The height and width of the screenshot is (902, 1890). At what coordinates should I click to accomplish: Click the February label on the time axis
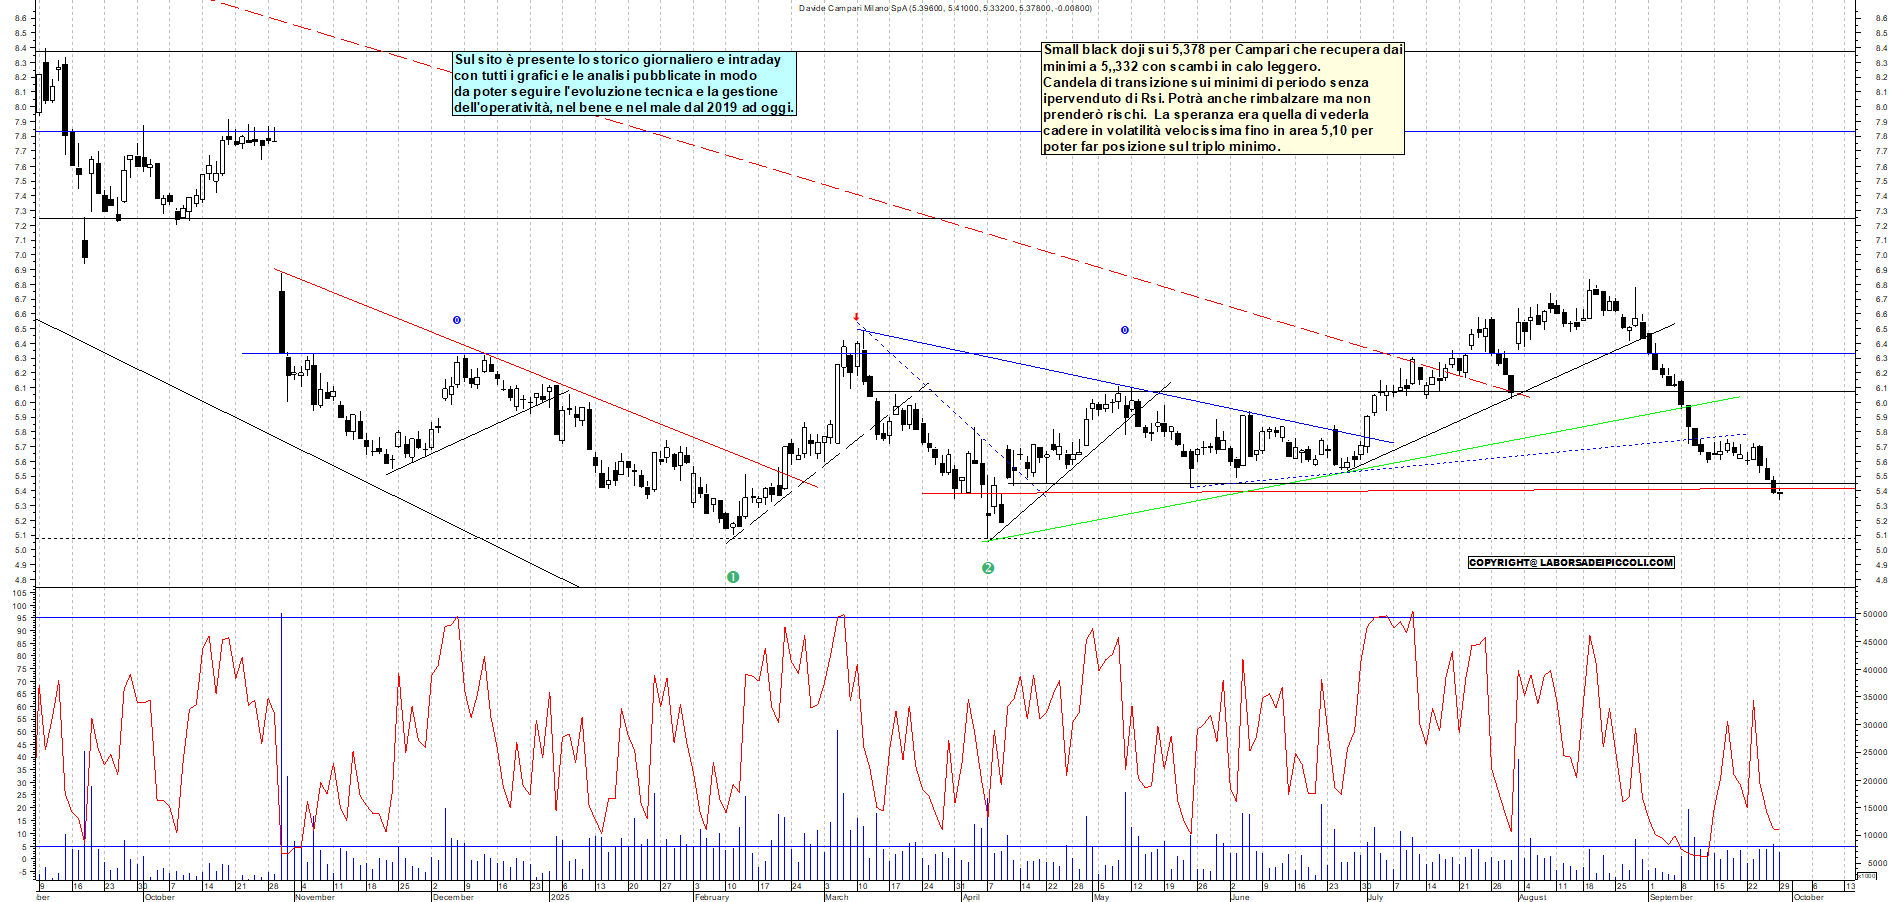(x=712, y=897)
